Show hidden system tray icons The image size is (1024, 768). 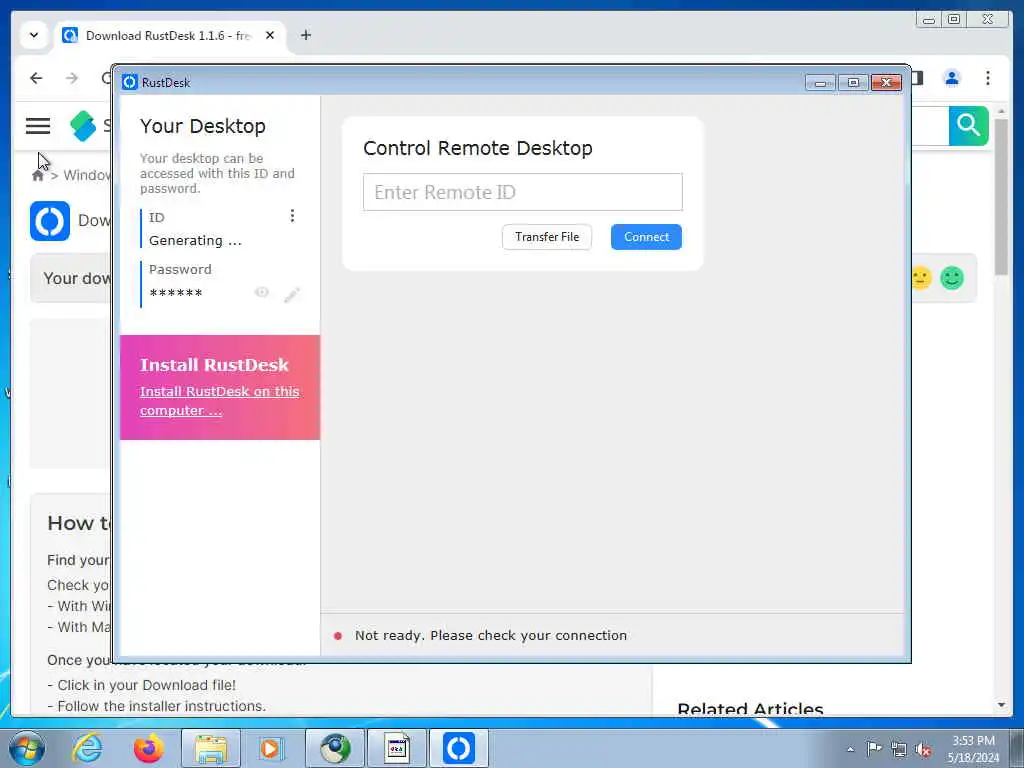(850, 749)
